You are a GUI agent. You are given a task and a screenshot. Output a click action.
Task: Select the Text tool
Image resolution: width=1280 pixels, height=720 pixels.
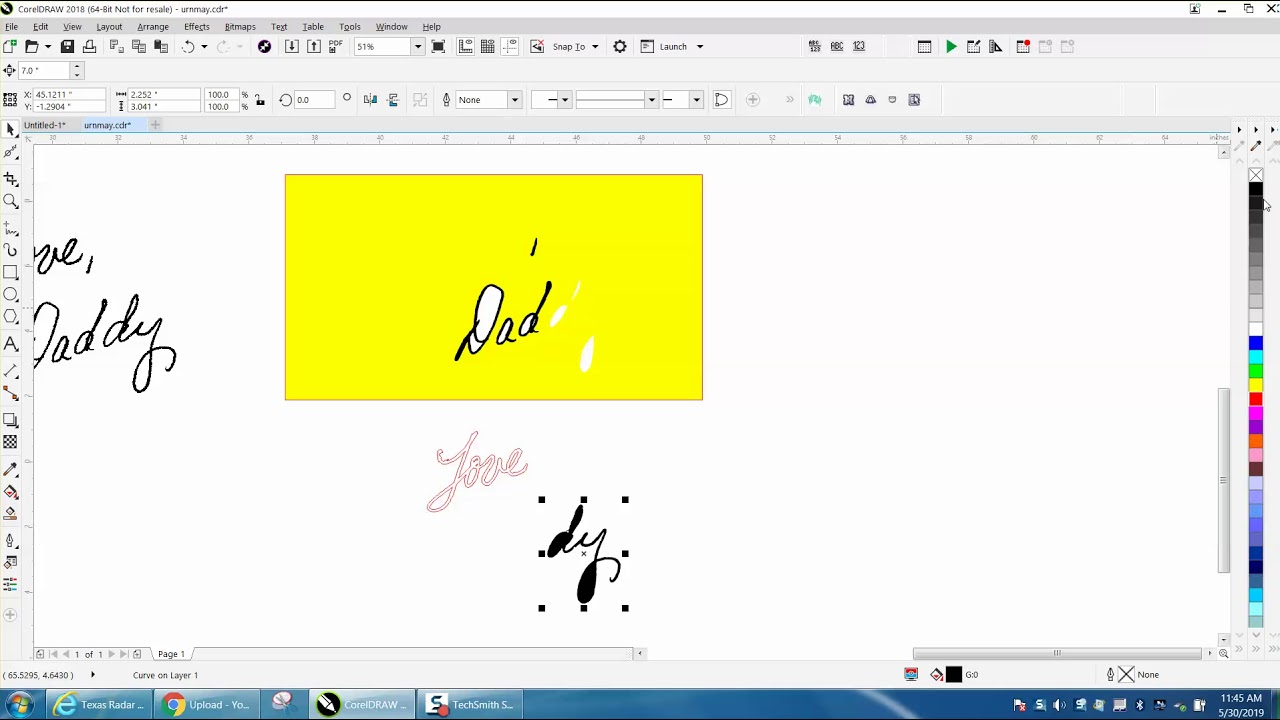pos(10,344)
